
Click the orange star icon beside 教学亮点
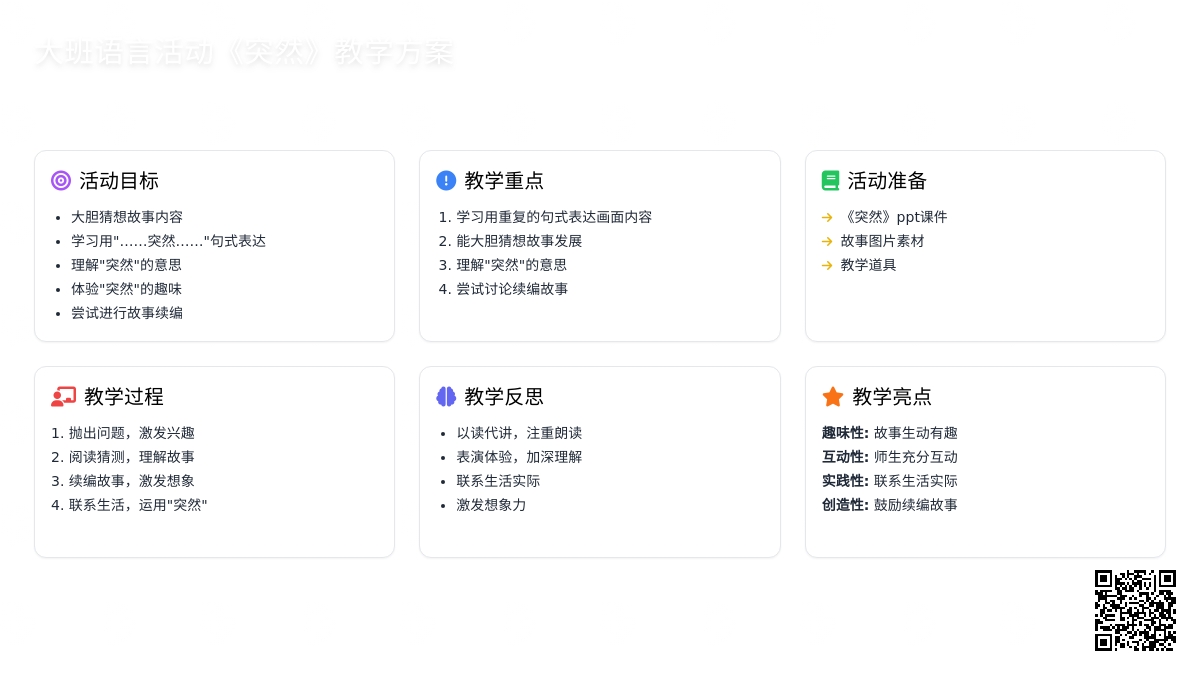point(832,397)
